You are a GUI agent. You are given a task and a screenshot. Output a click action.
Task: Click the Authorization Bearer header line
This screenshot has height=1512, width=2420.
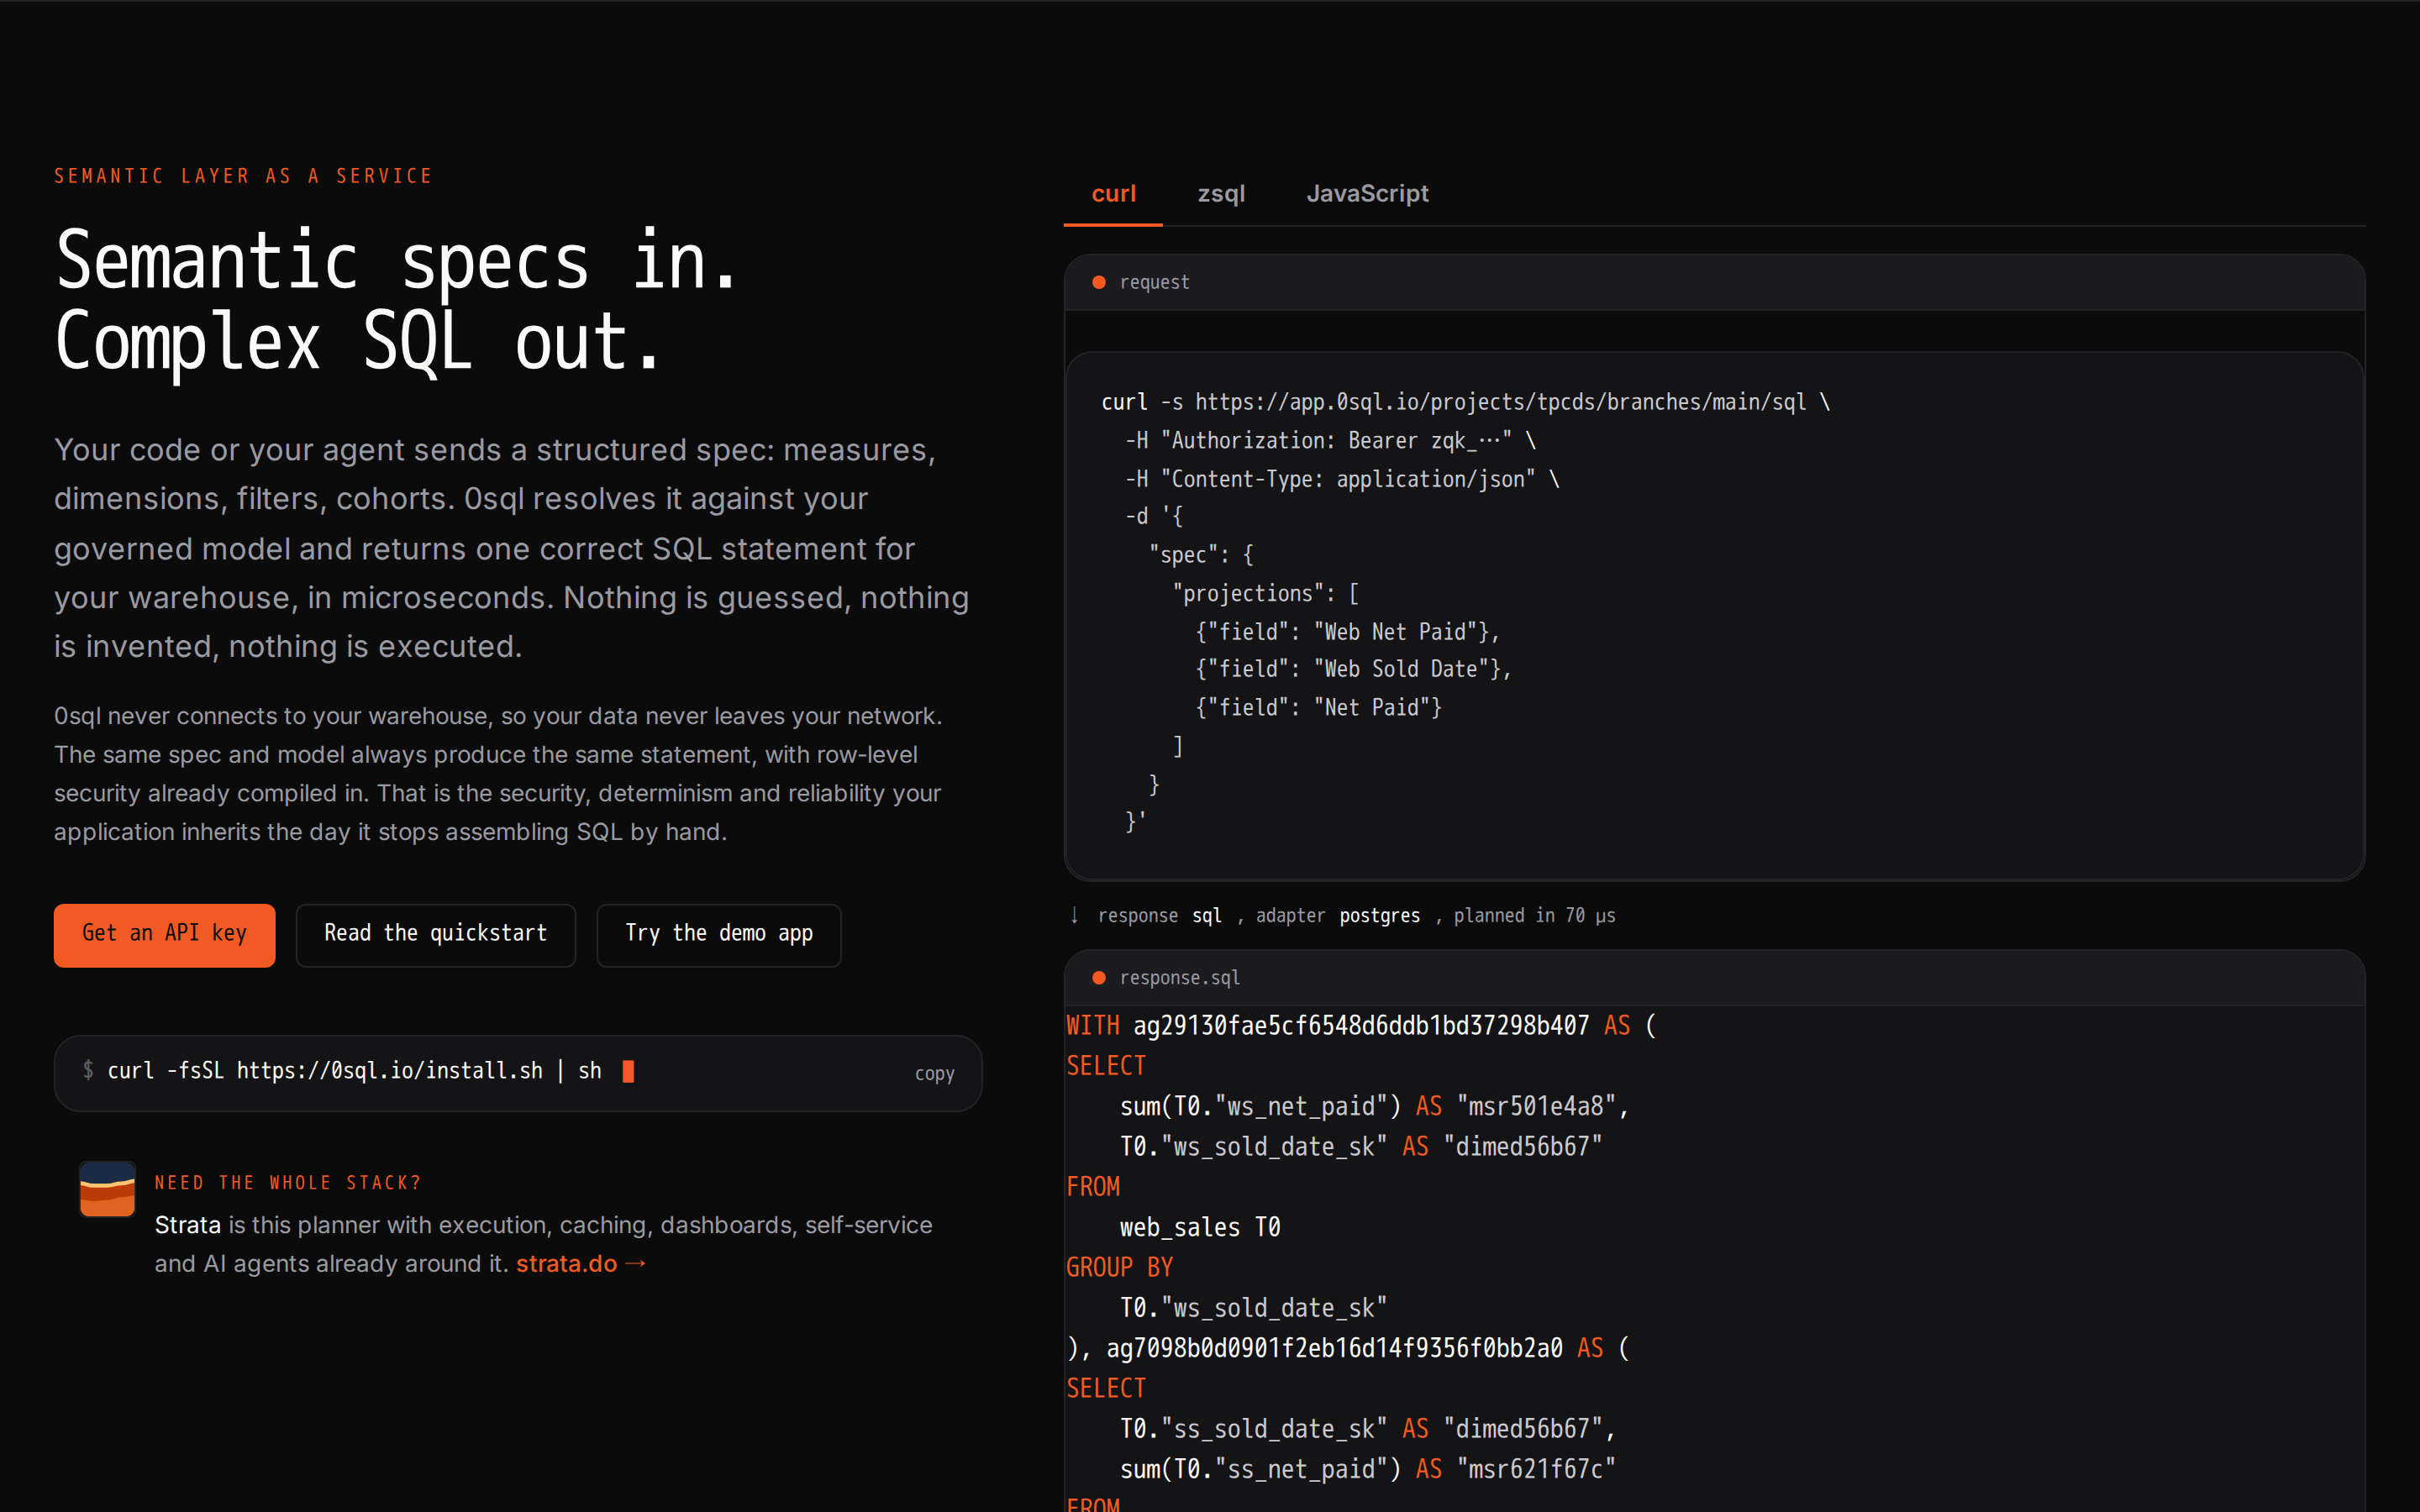coord(1330,440)
